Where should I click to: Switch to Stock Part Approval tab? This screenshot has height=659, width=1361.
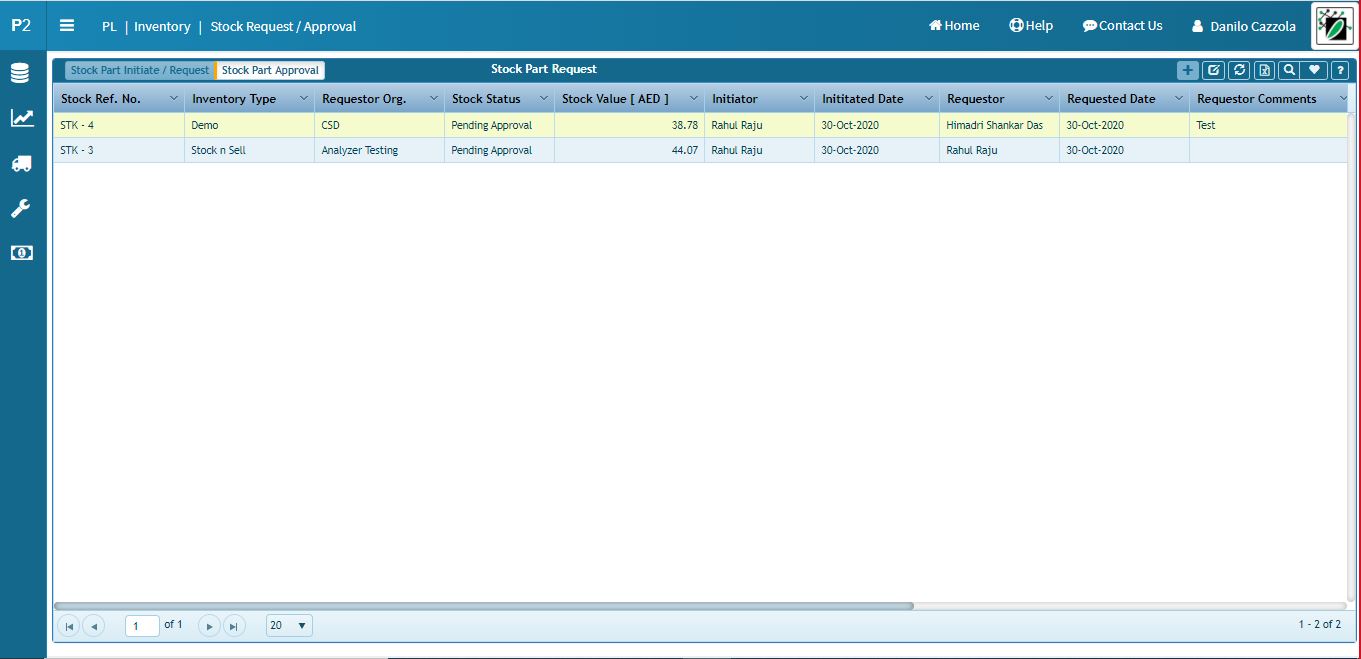[270, 70]
